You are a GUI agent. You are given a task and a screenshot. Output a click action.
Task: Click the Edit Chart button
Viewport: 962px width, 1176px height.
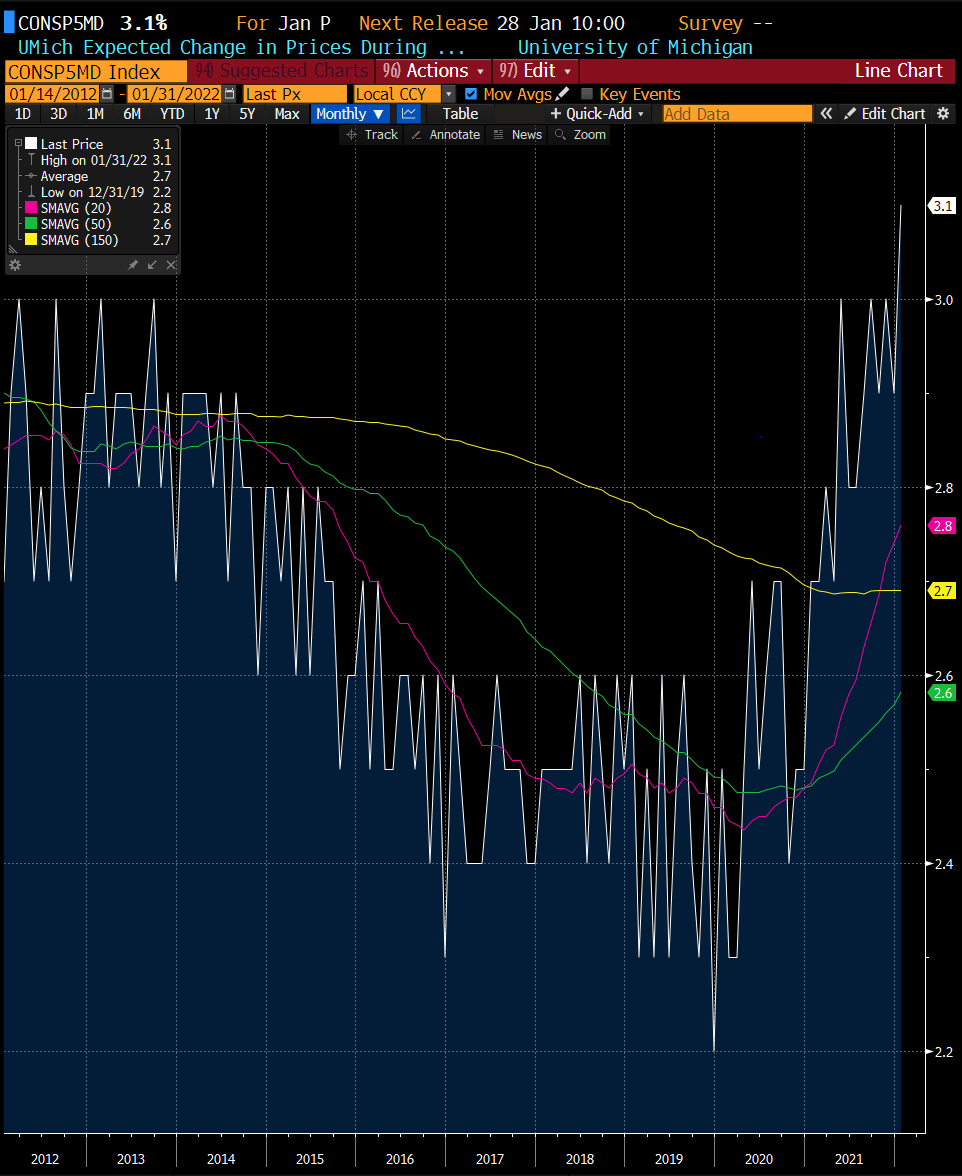(885, 114)
